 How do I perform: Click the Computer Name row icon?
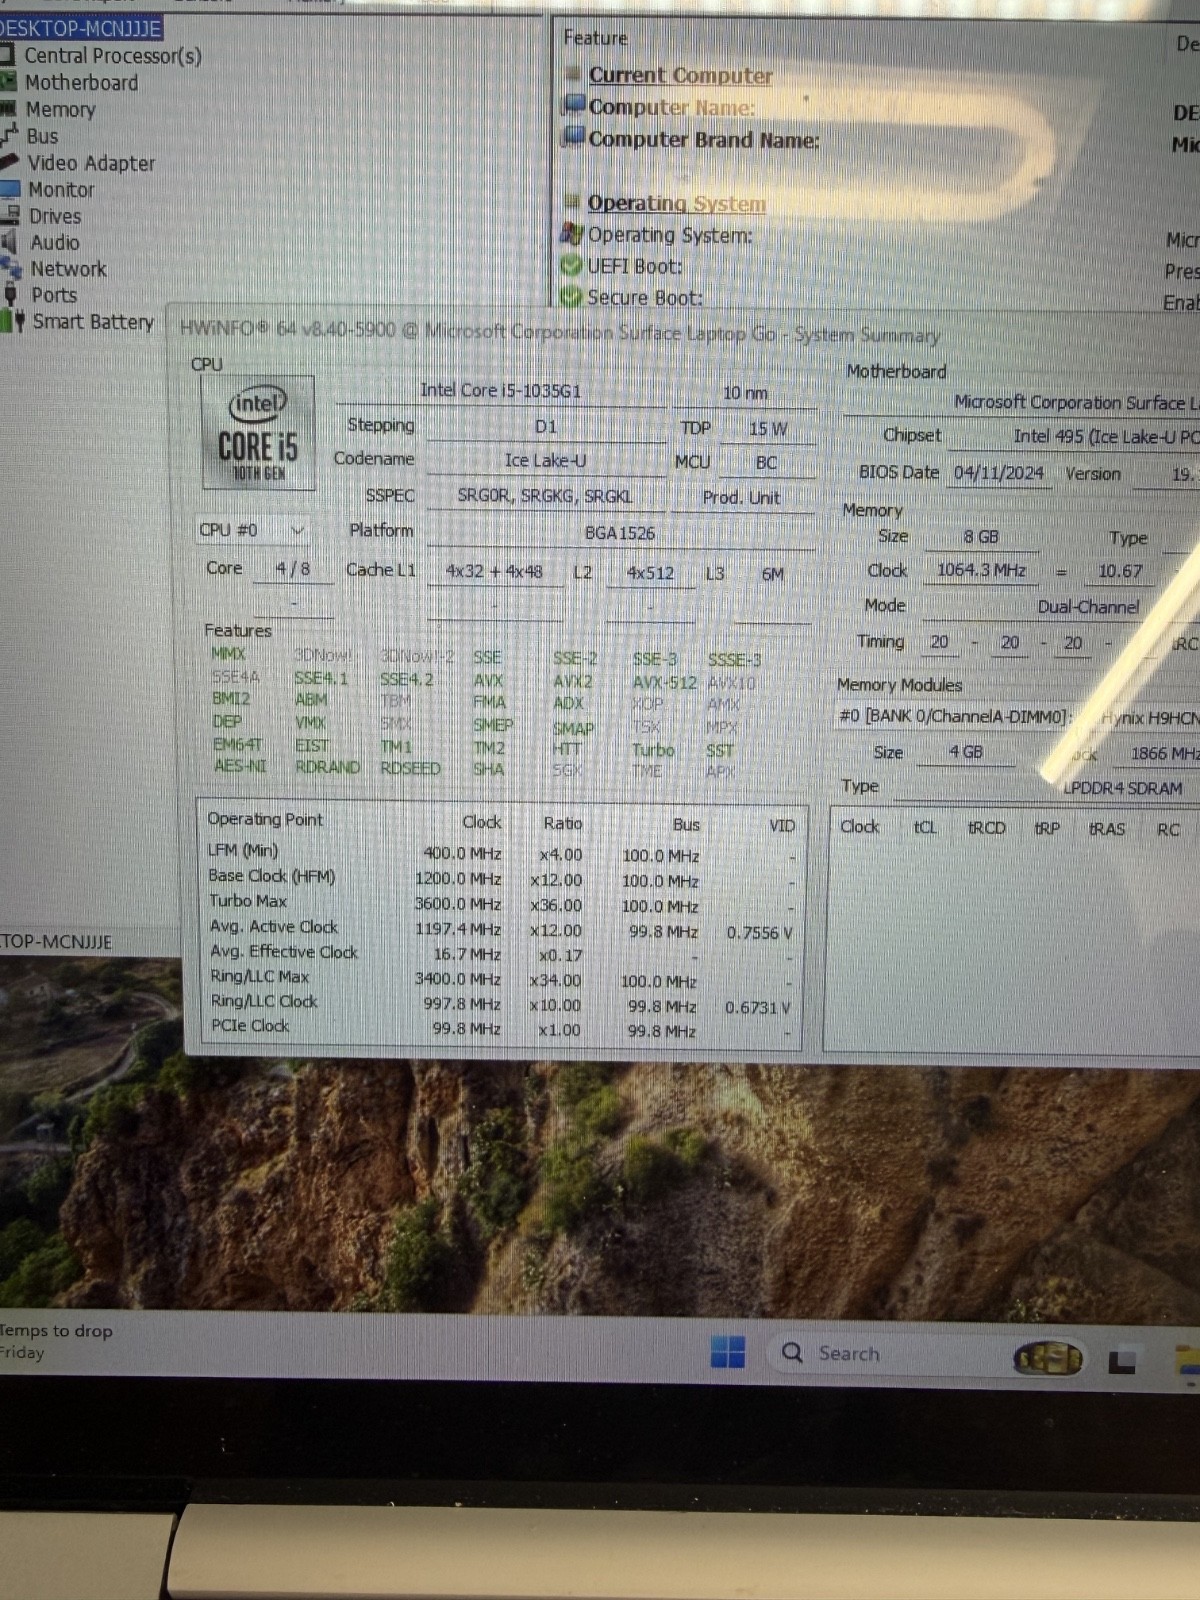[574, 104]
